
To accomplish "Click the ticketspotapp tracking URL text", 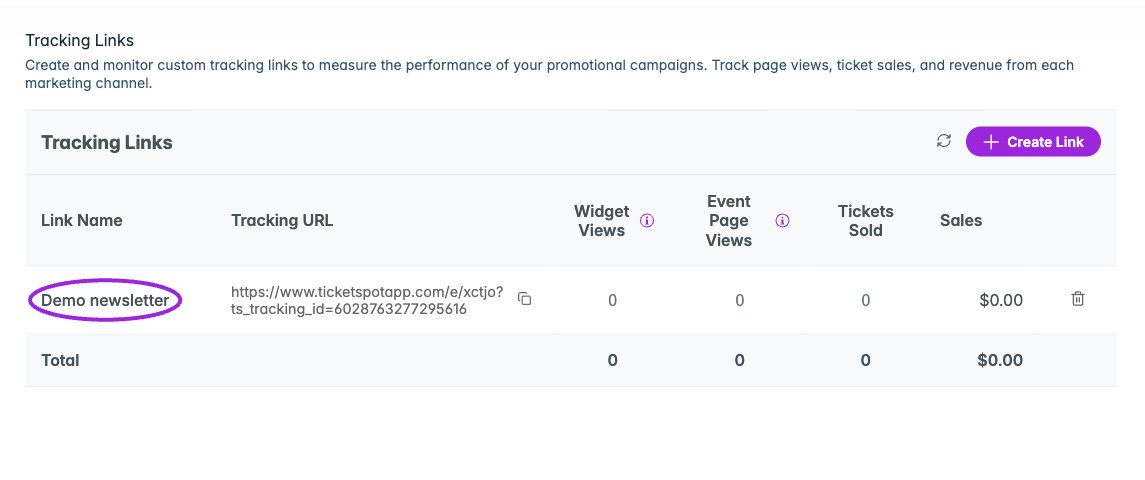I will [367, 300].
